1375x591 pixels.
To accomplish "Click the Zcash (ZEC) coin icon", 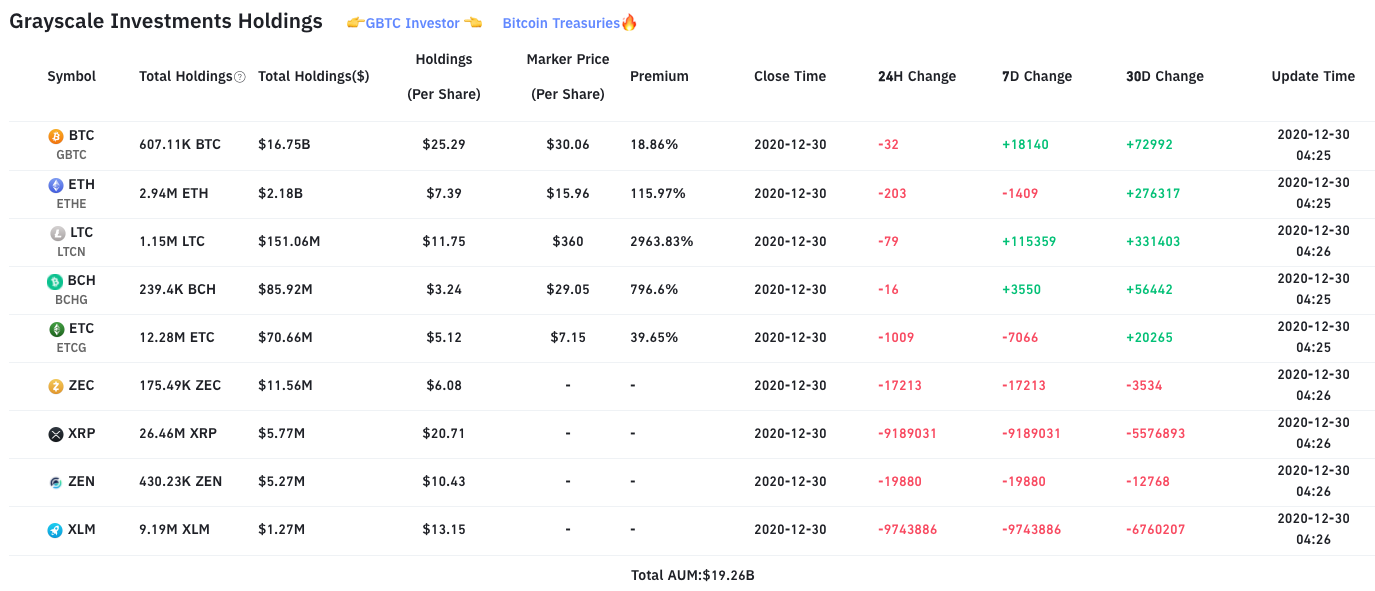I will [55, 385].
